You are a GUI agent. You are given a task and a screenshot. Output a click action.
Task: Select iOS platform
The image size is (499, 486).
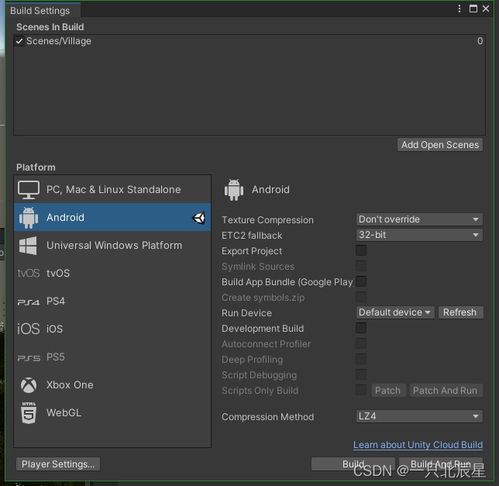tap(113, 329)
